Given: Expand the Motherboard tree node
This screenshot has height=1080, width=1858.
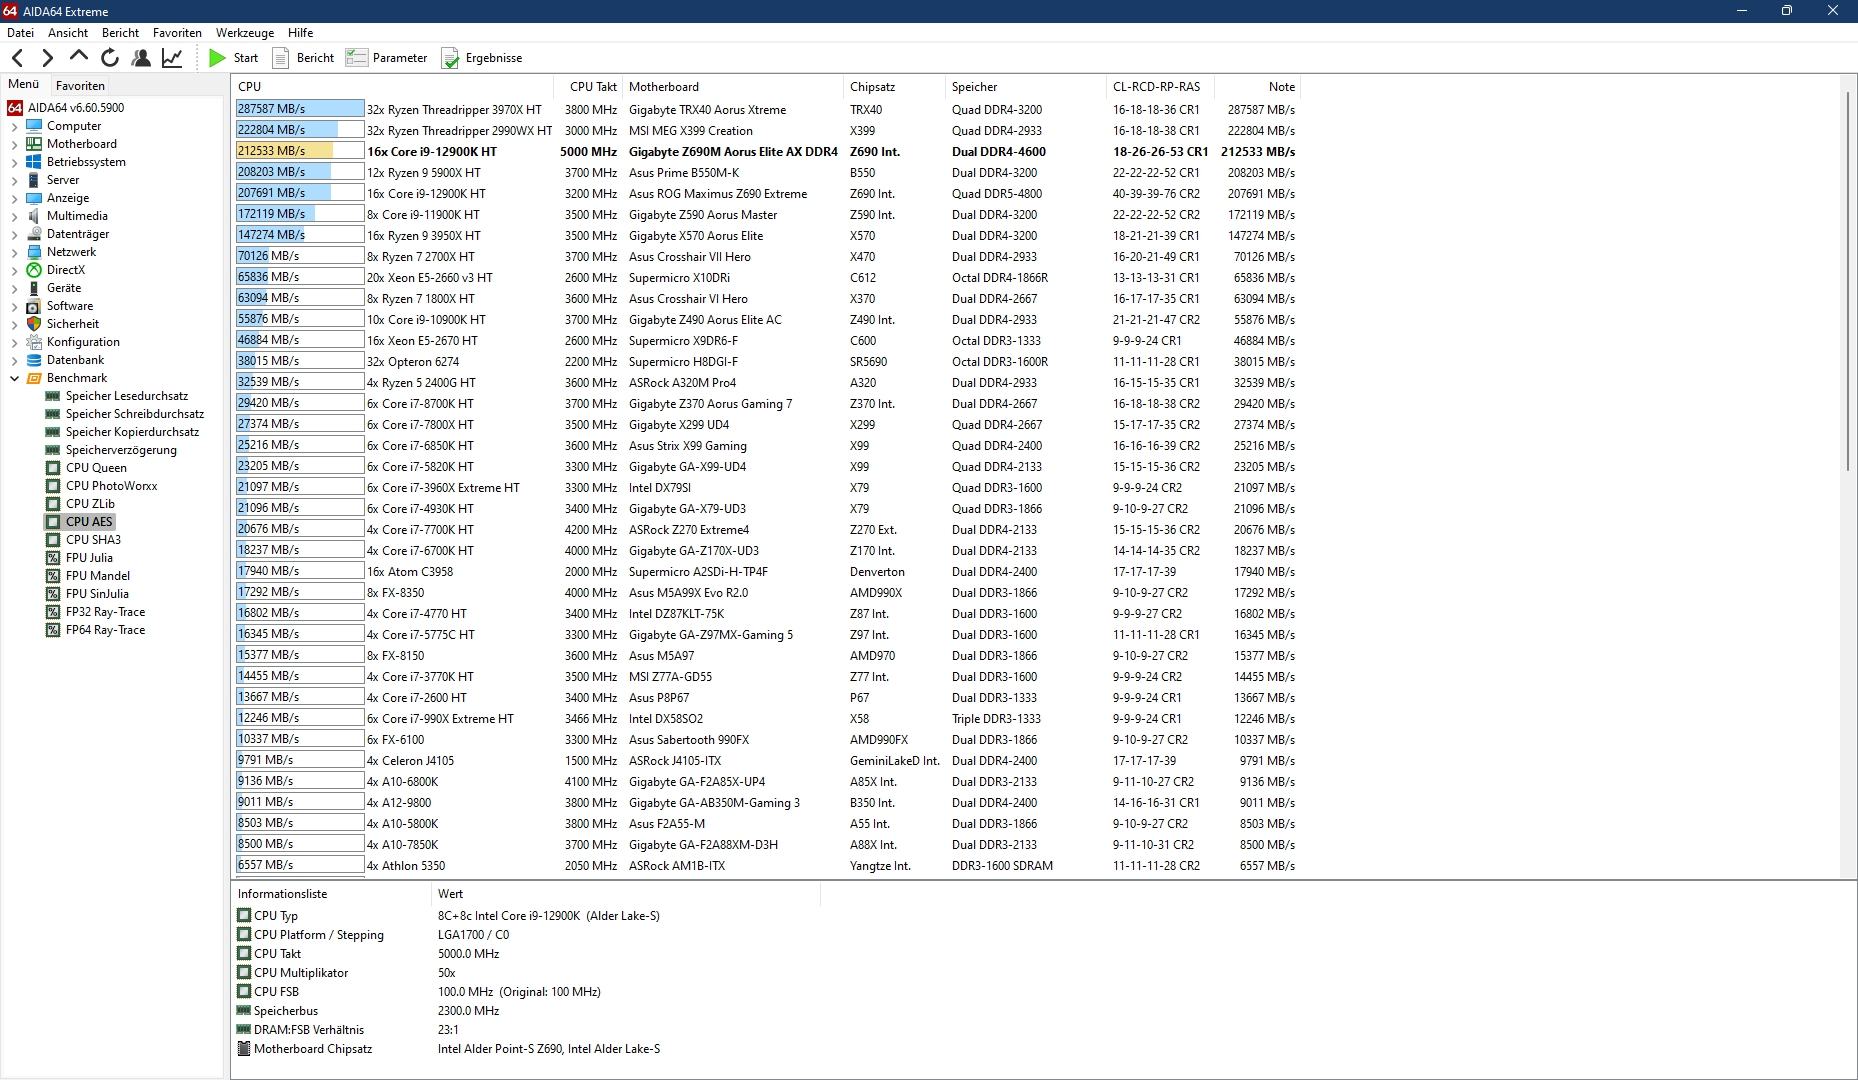Looking at the screenshot, I should click(14, 144).
